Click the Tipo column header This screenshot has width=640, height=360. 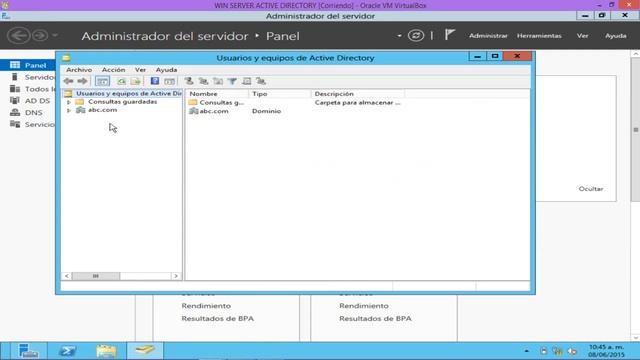coord(280,94)
